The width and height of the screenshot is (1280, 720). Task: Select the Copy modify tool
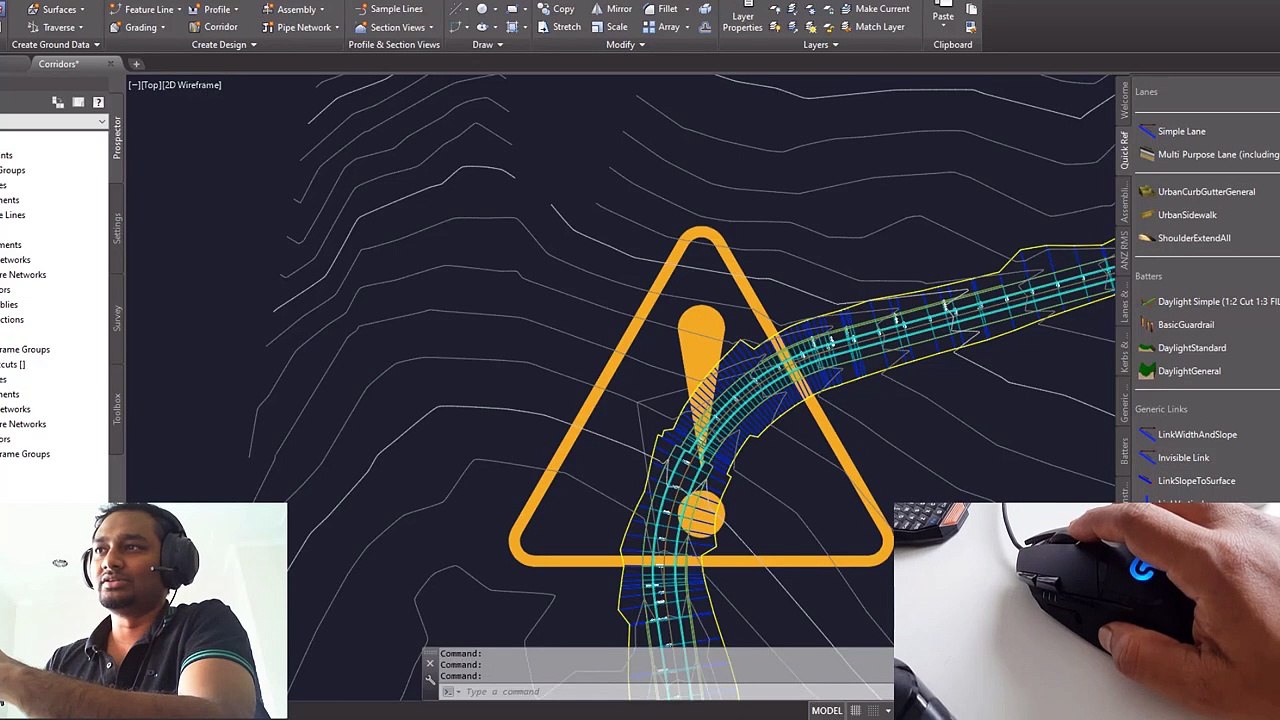pyautogui.click(x=556, y=9)
